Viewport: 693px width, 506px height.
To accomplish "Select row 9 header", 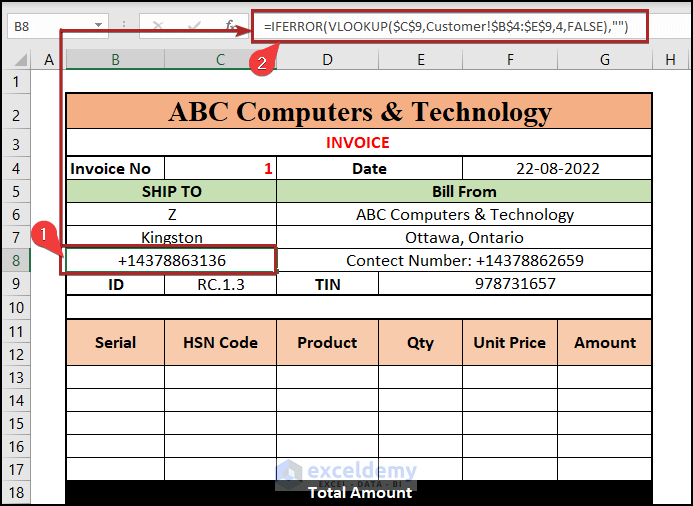I will [16, 283].
